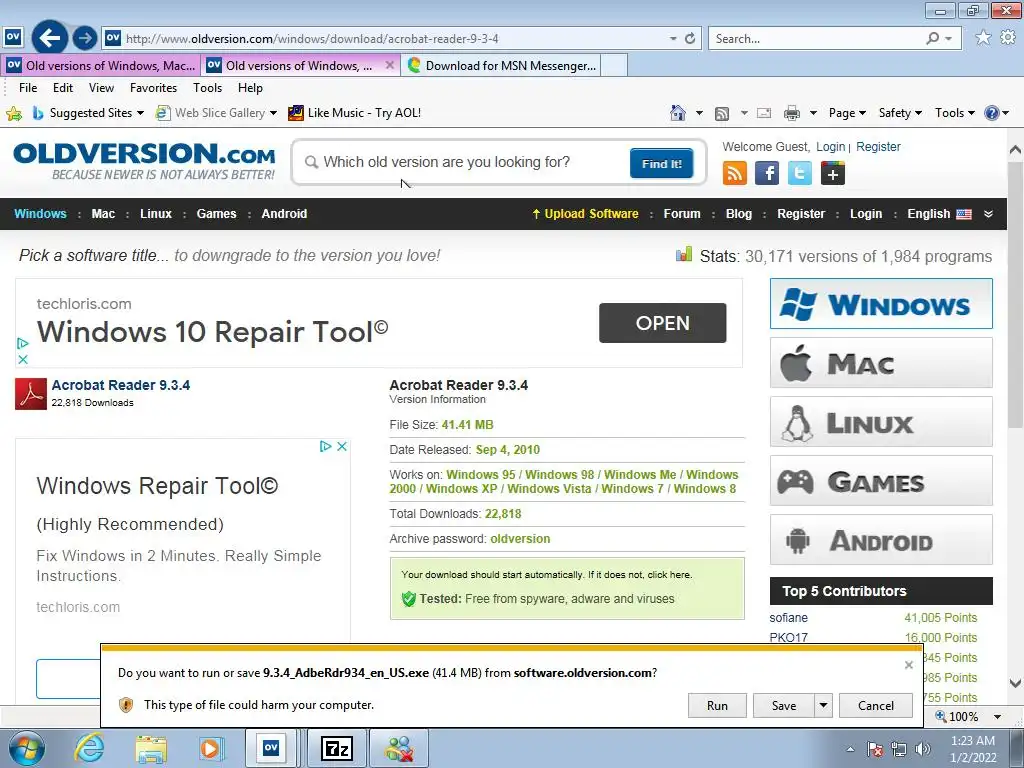Open the 7-Zip taskbar icon
Image resolution: width=1024 pixels, height=768 pixels.
pos(337,748)
